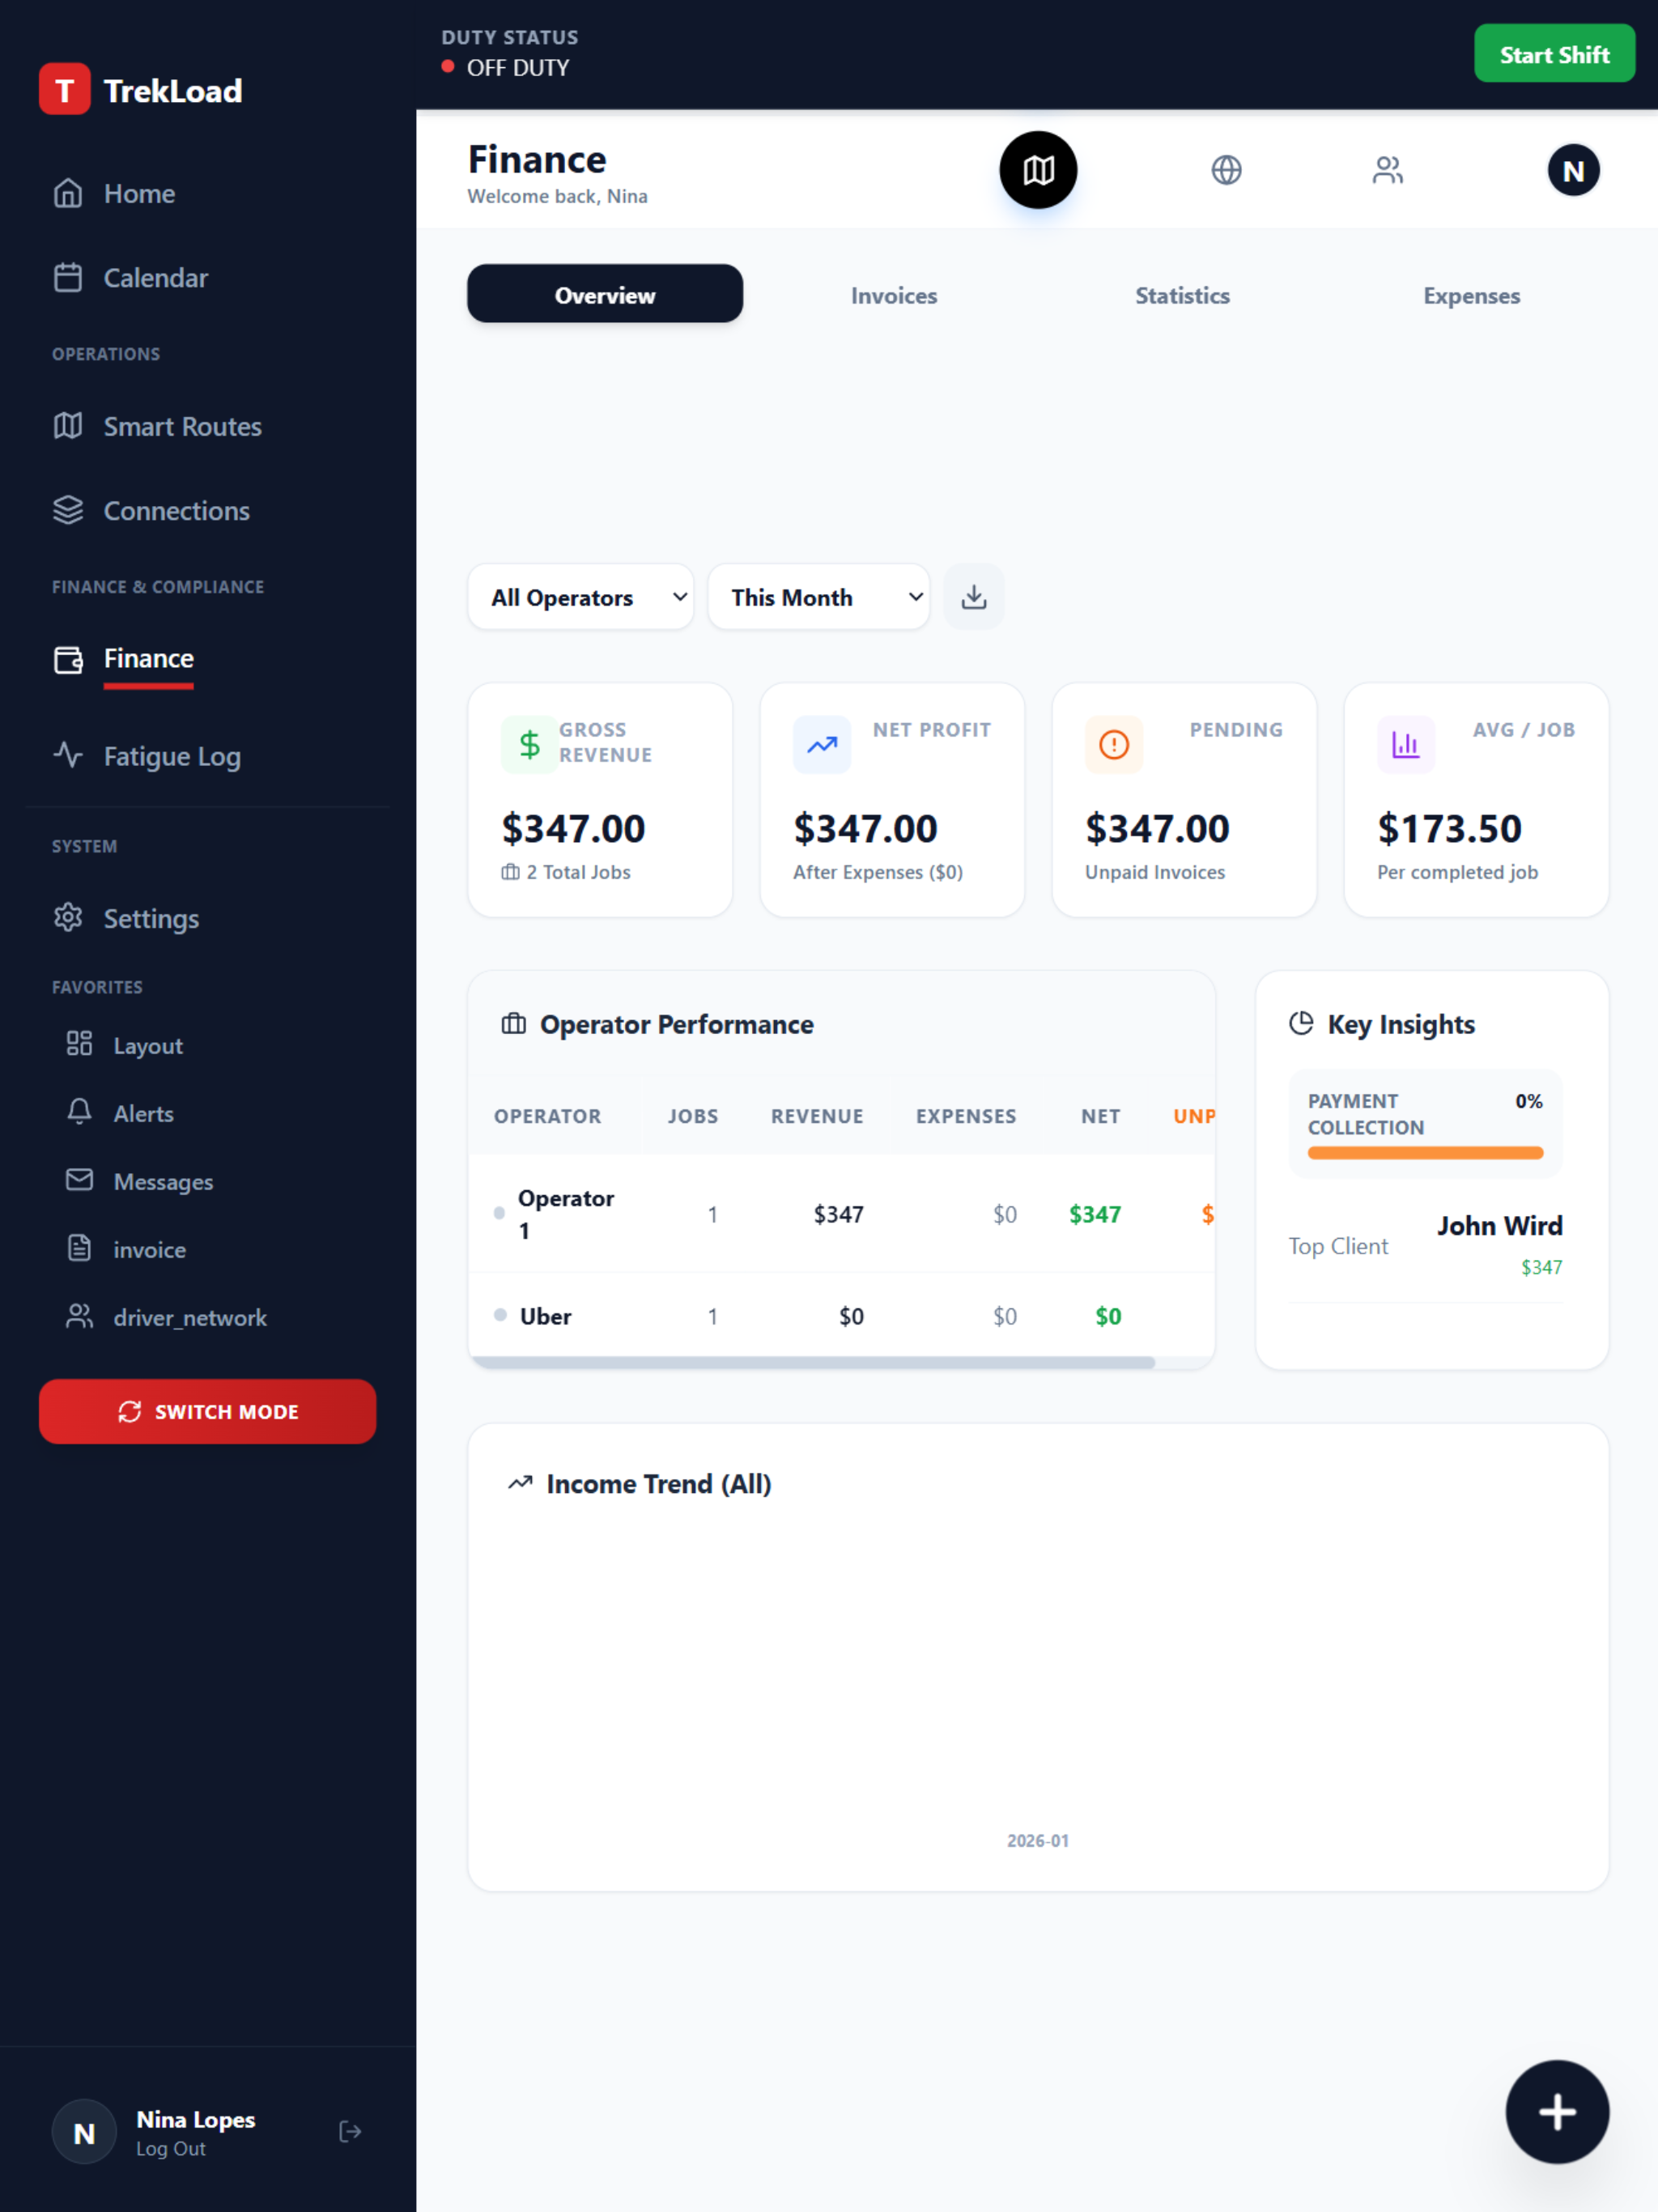The height and width of the screenshot is (2212, 1658).
Task: Open the people icon in header
Action: coord(1387,170)
